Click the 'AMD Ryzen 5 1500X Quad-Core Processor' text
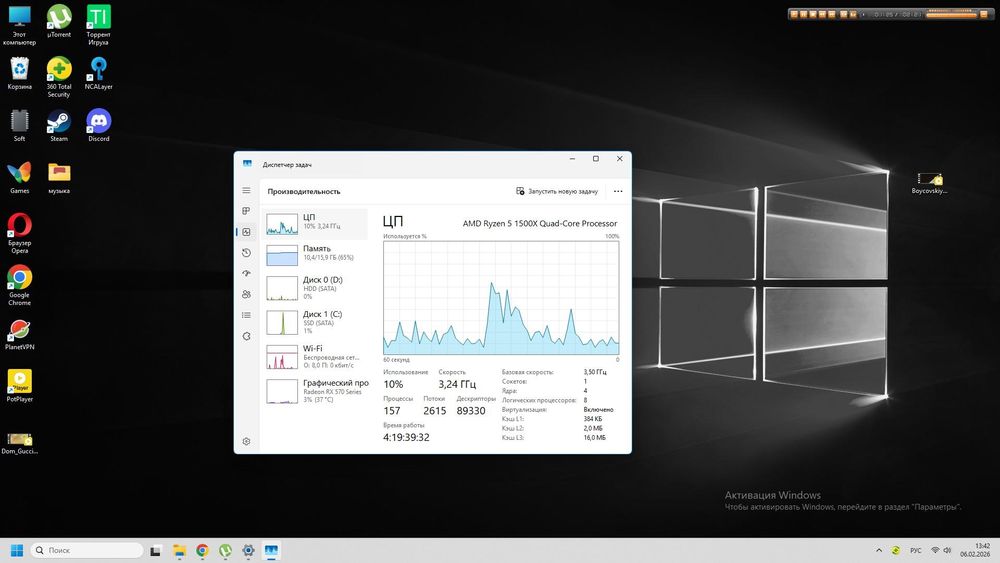The image size is (1000, 563). (540, 224)
